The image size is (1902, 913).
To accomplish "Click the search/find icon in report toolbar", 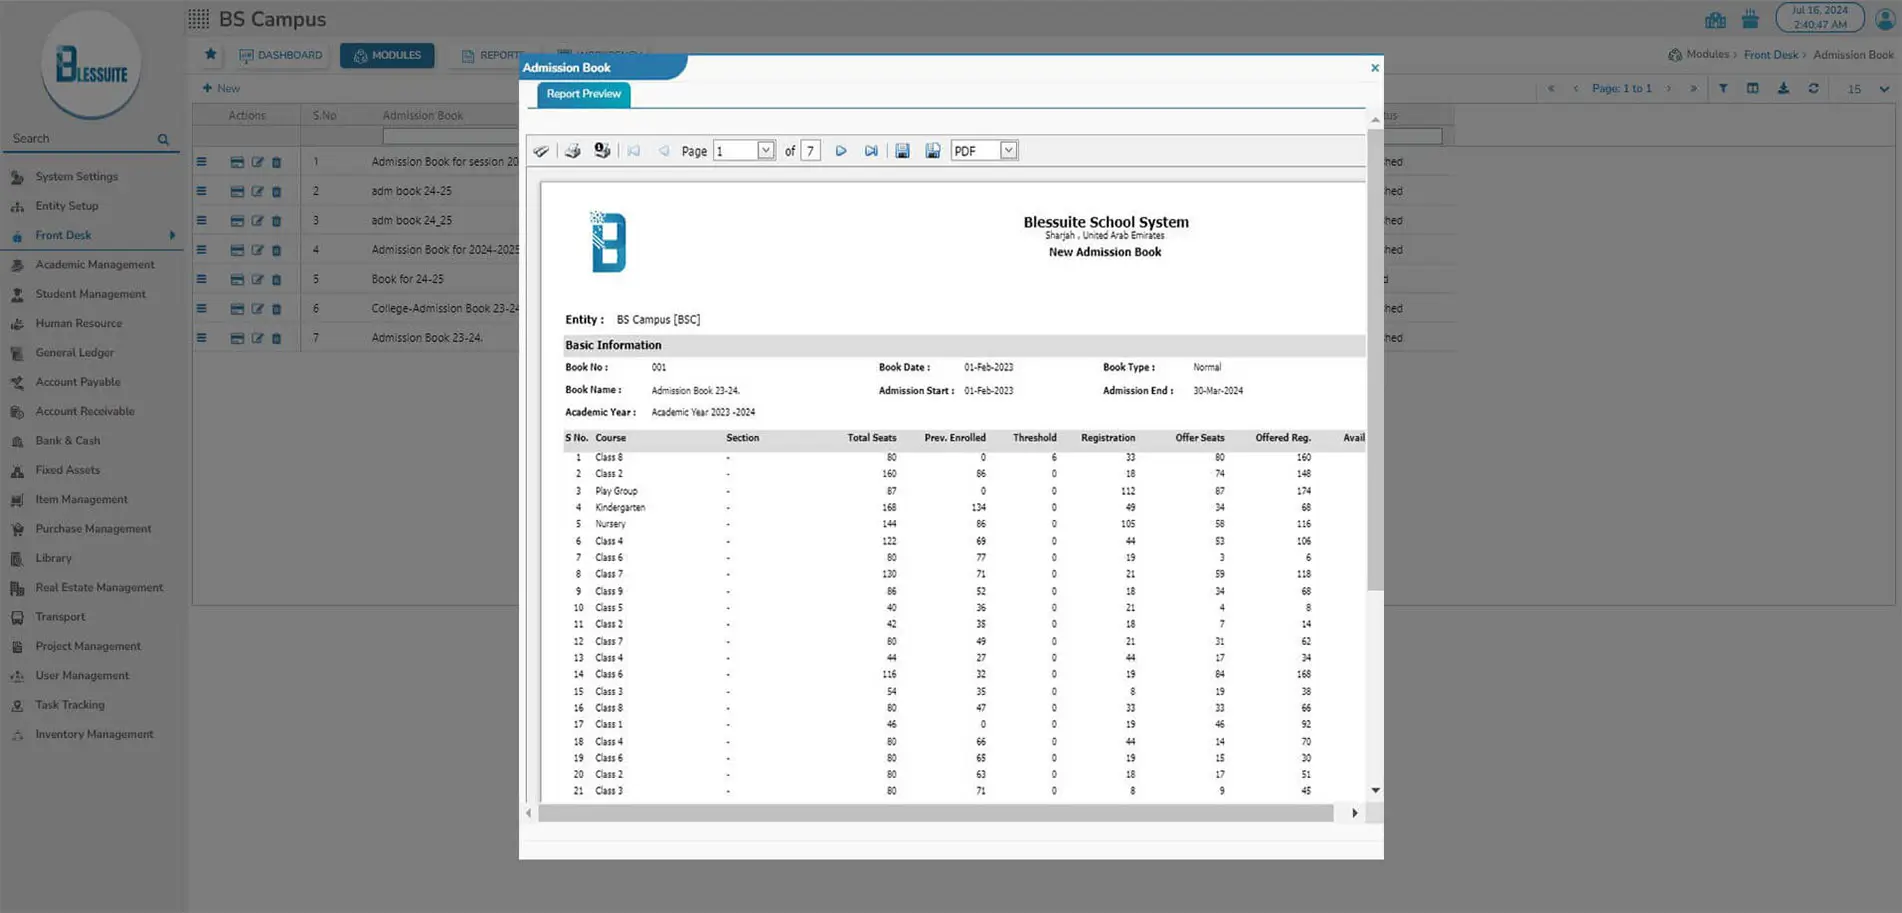I will click(541, 151).
